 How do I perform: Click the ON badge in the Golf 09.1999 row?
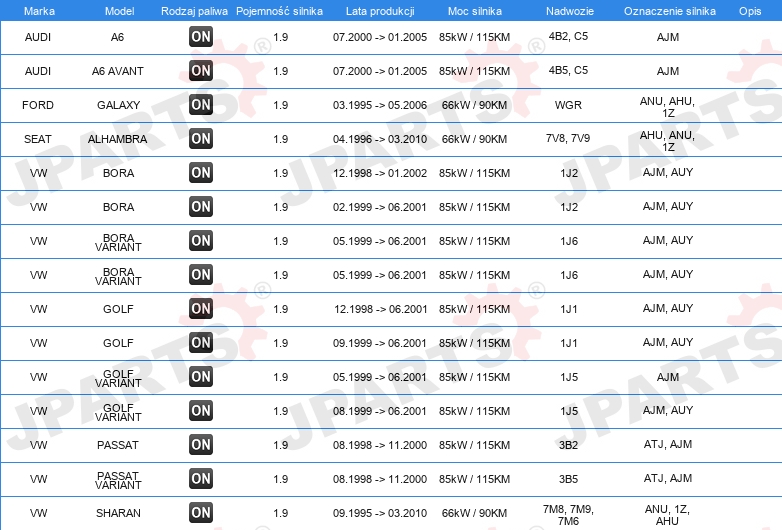coord(201,342)
